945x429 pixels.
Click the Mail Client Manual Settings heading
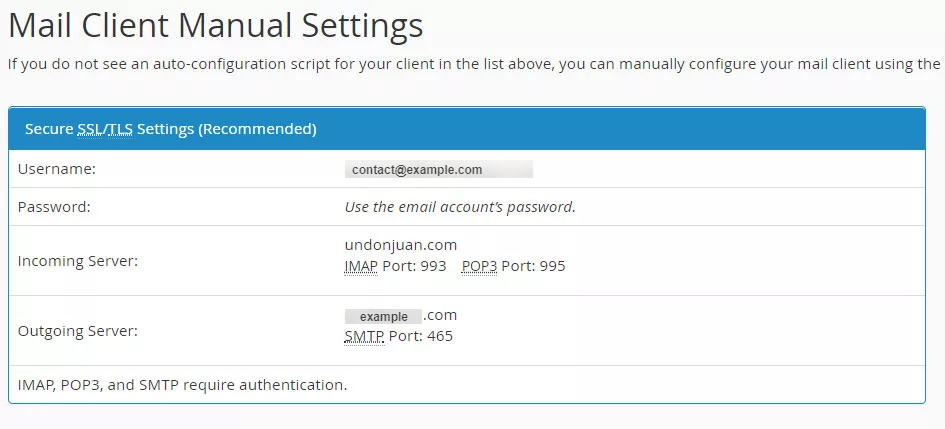(x=216, y=27)
